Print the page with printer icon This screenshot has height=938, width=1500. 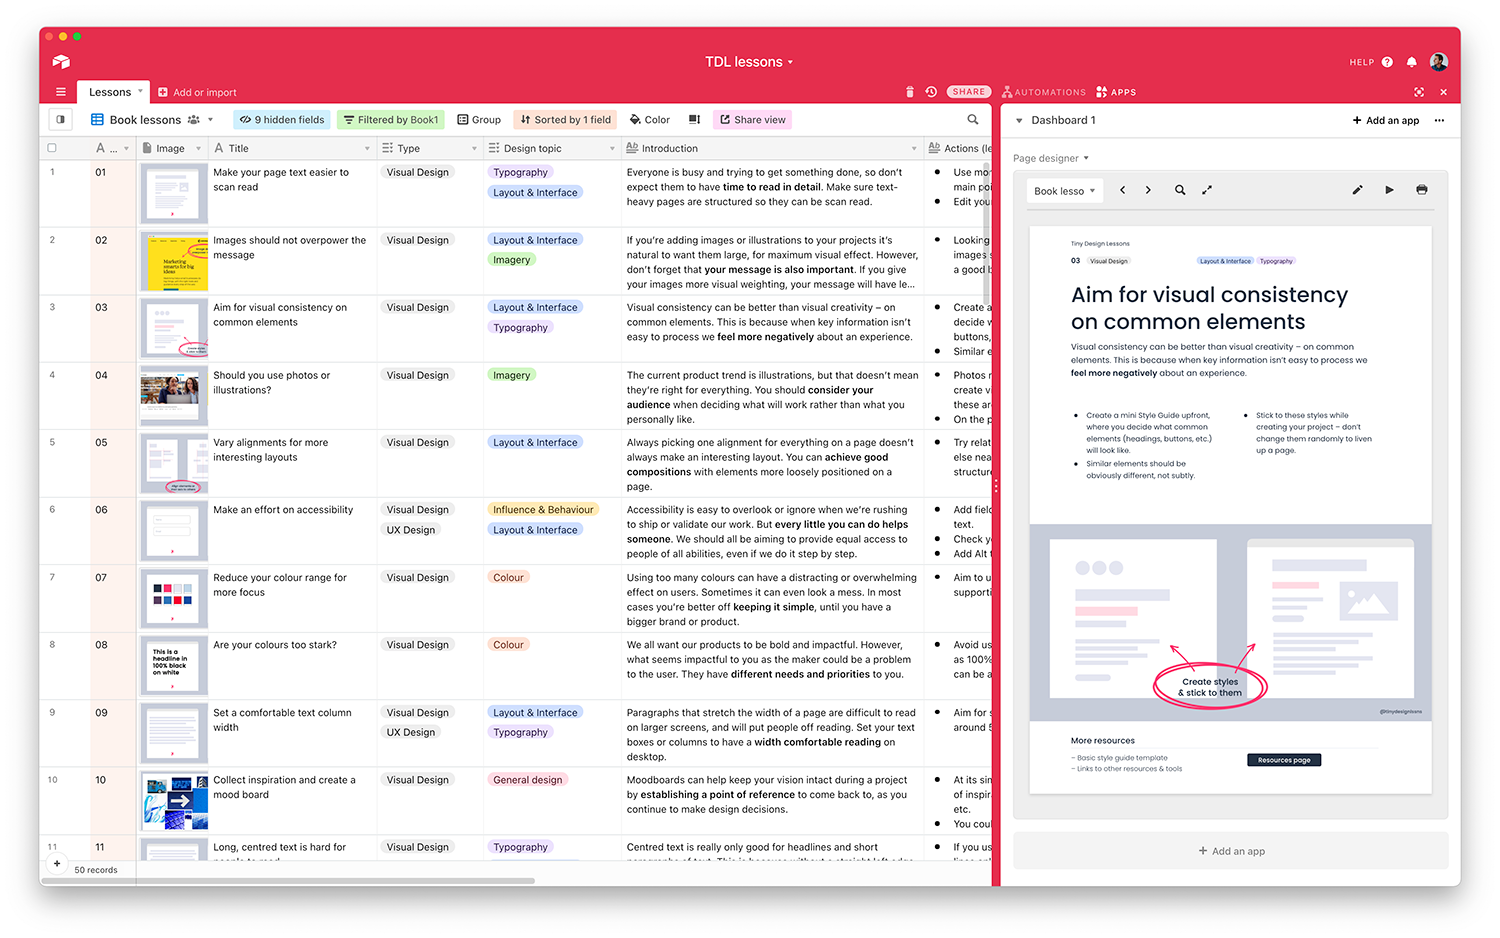click(1422, 190)
